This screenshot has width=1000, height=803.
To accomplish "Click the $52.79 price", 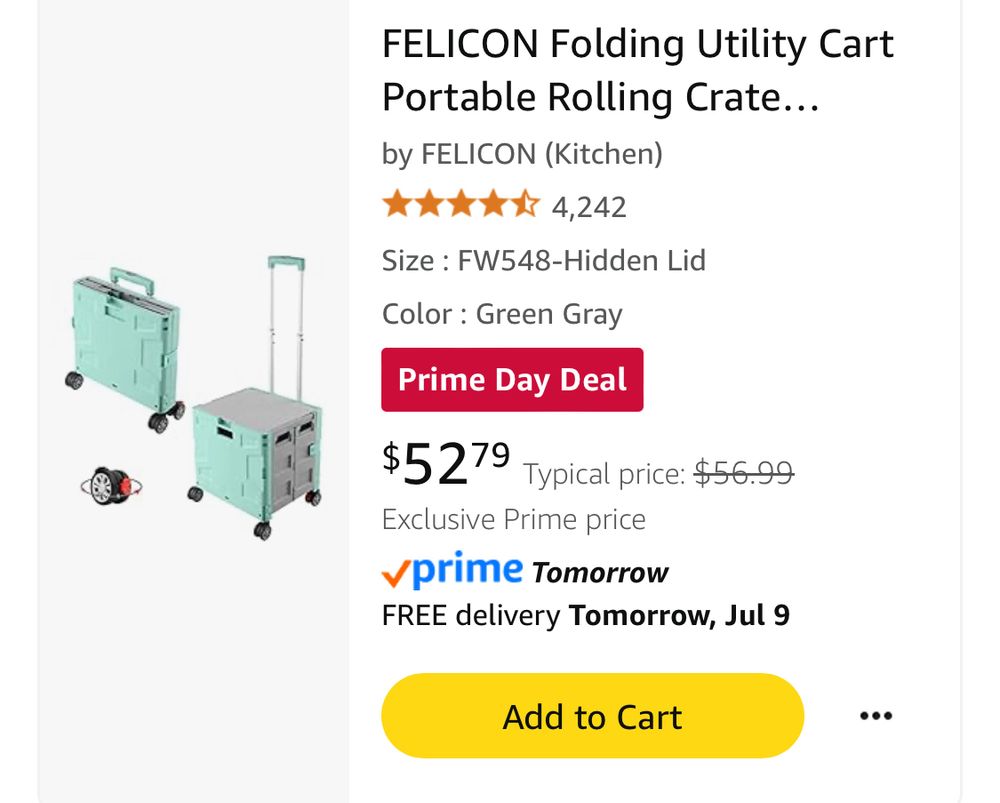I will 446,464.
